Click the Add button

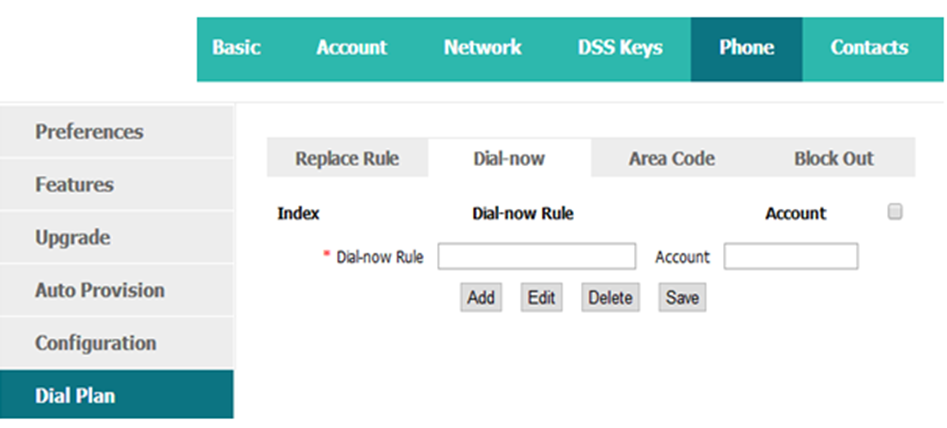(x=481, y=298)
